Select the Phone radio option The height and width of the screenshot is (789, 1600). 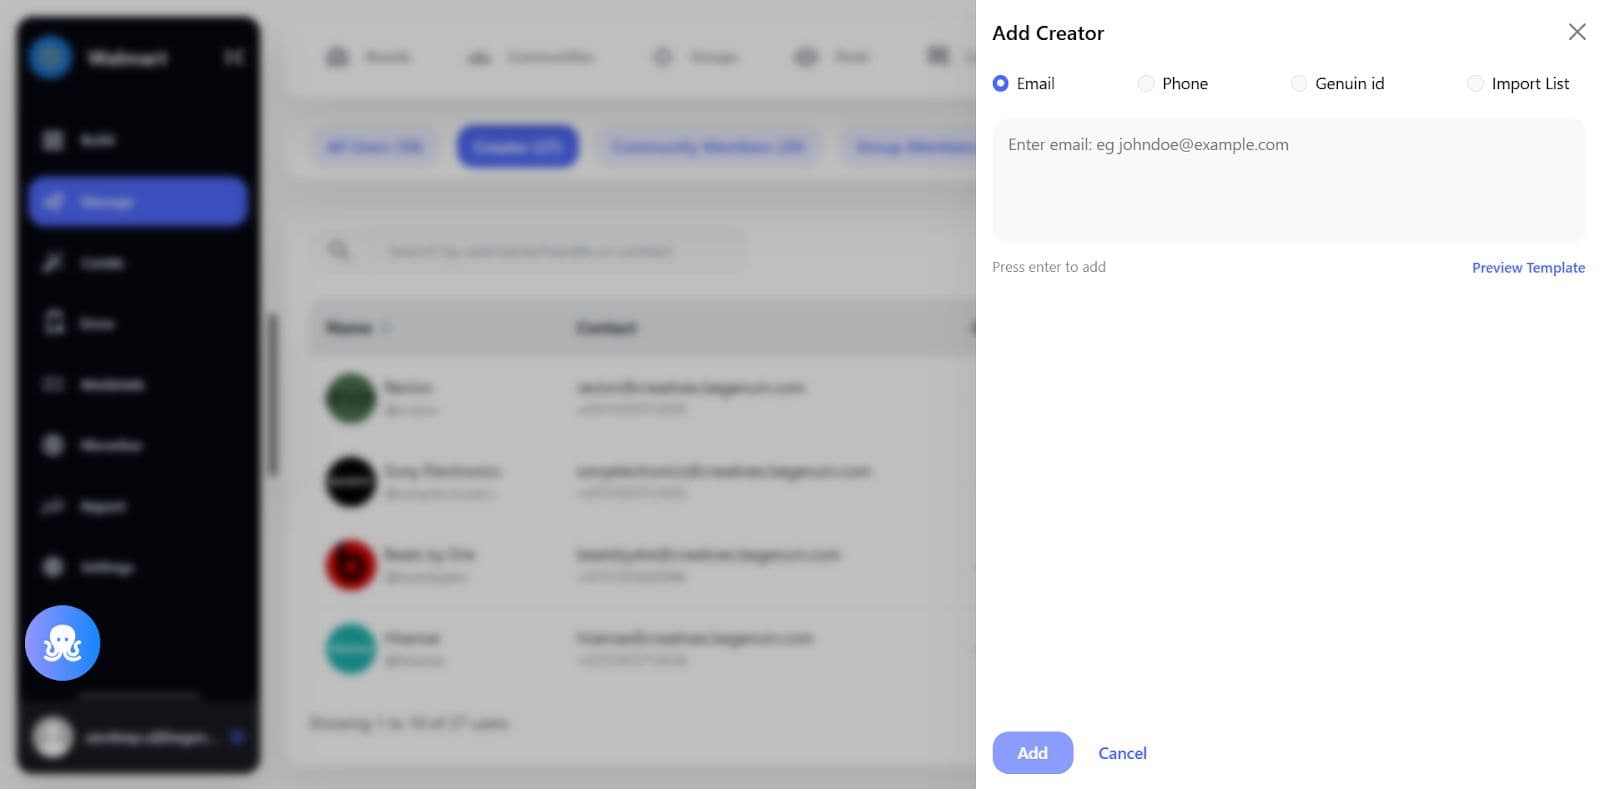pyautogui.click(x=1146, y=84)
